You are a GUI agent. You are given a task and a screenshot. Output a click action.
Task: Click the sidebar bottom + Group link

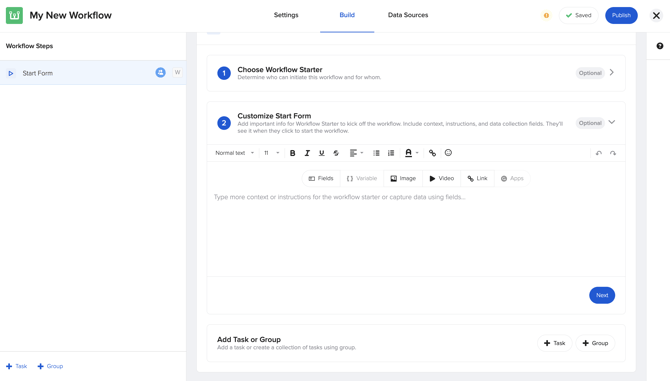[50, 366]
